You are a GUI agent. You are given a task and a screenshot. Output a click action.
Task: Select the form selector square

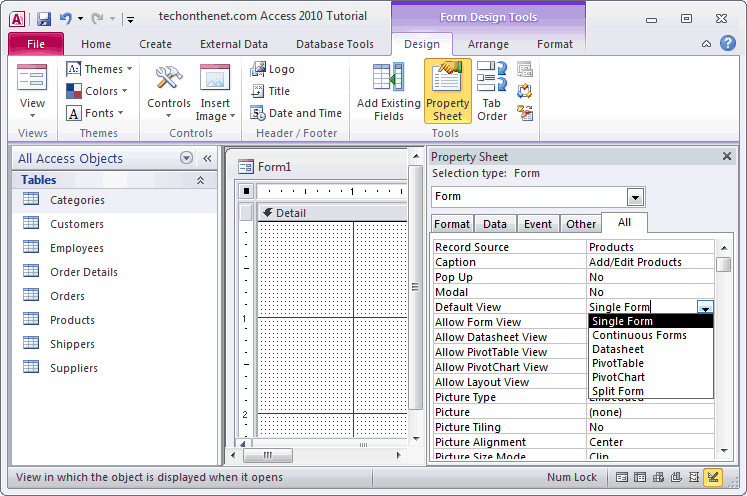pyautogui.click(x=246, y=191)
